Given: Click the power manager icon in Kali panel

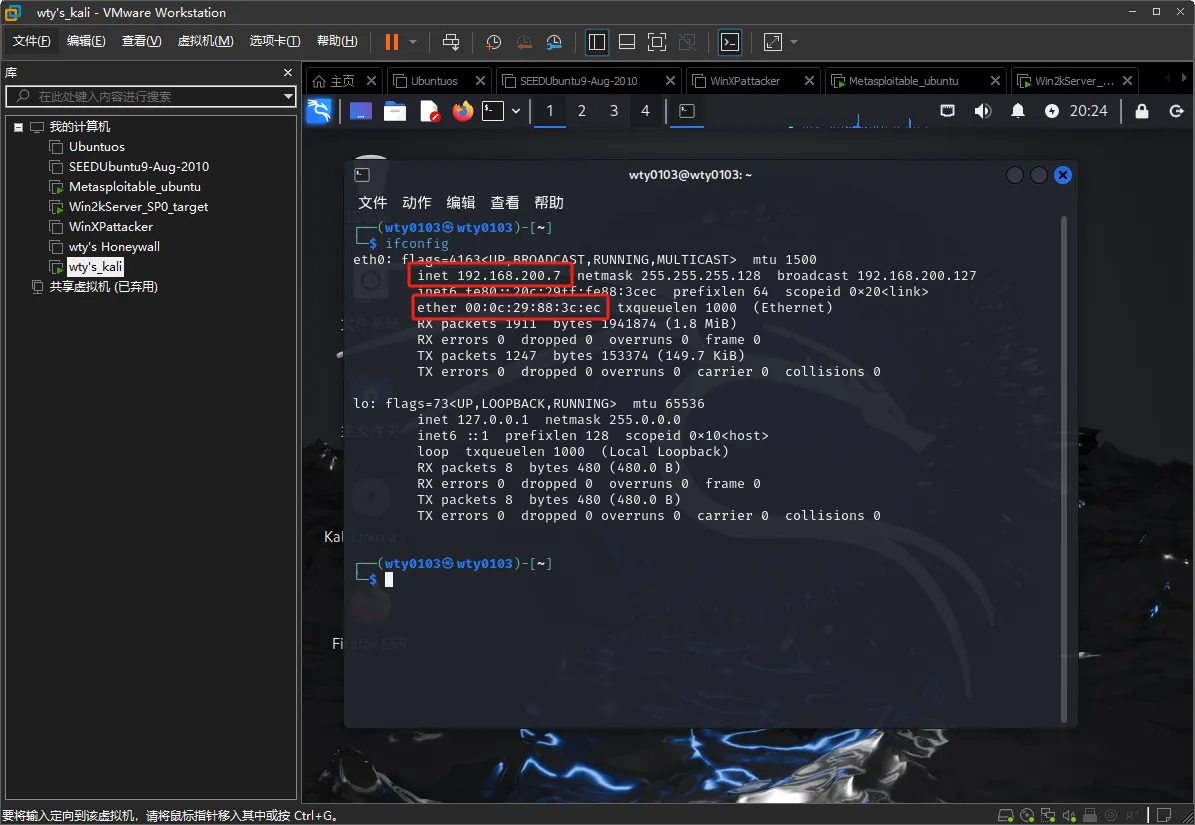Looking at the screenshot, I should click(x=1052, y=111).
